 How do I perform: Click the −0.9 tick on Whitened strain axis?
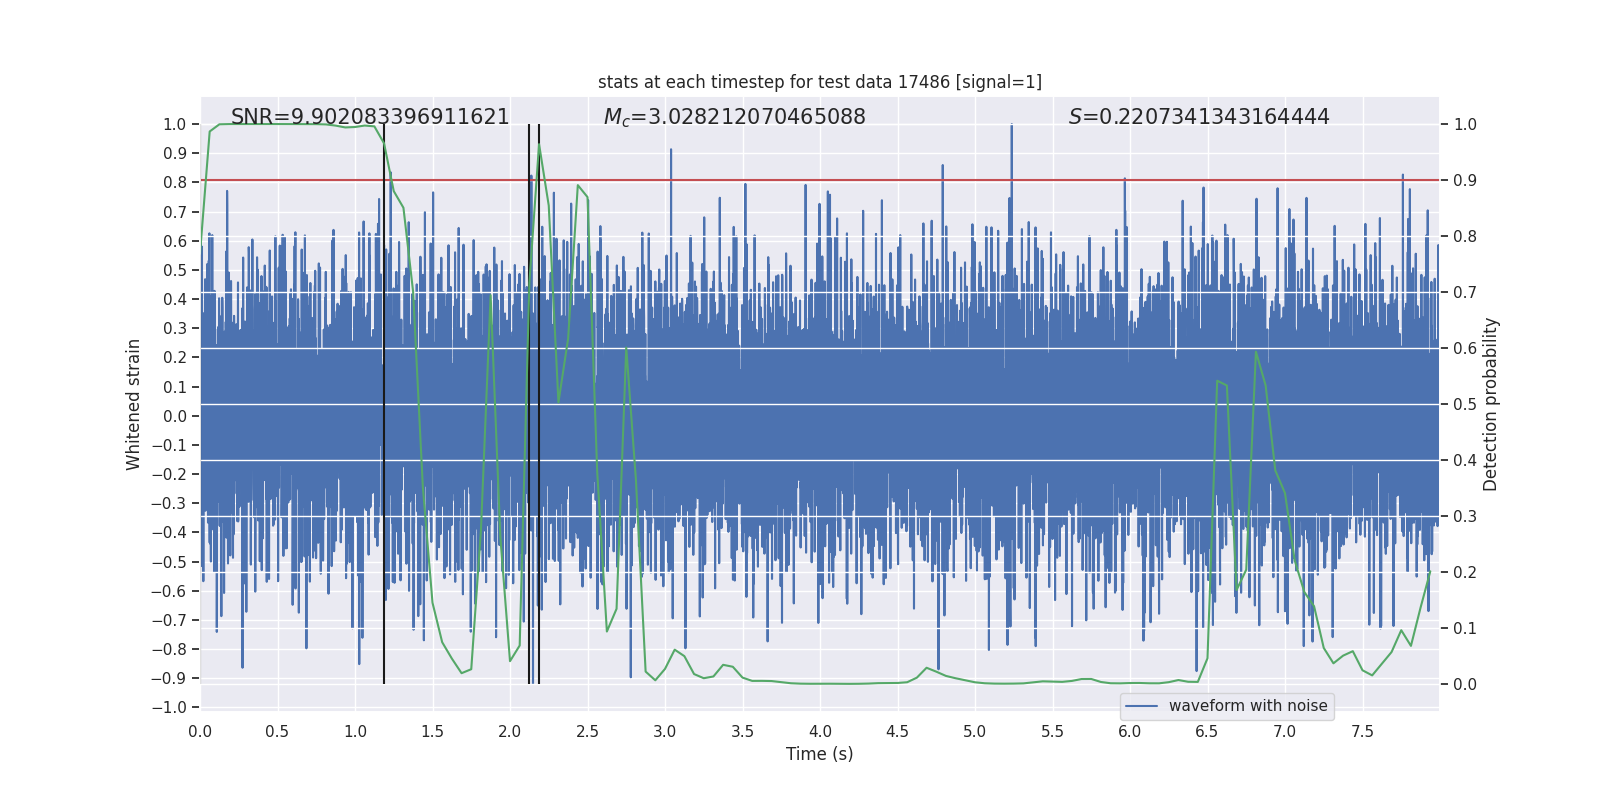(169, 678)
